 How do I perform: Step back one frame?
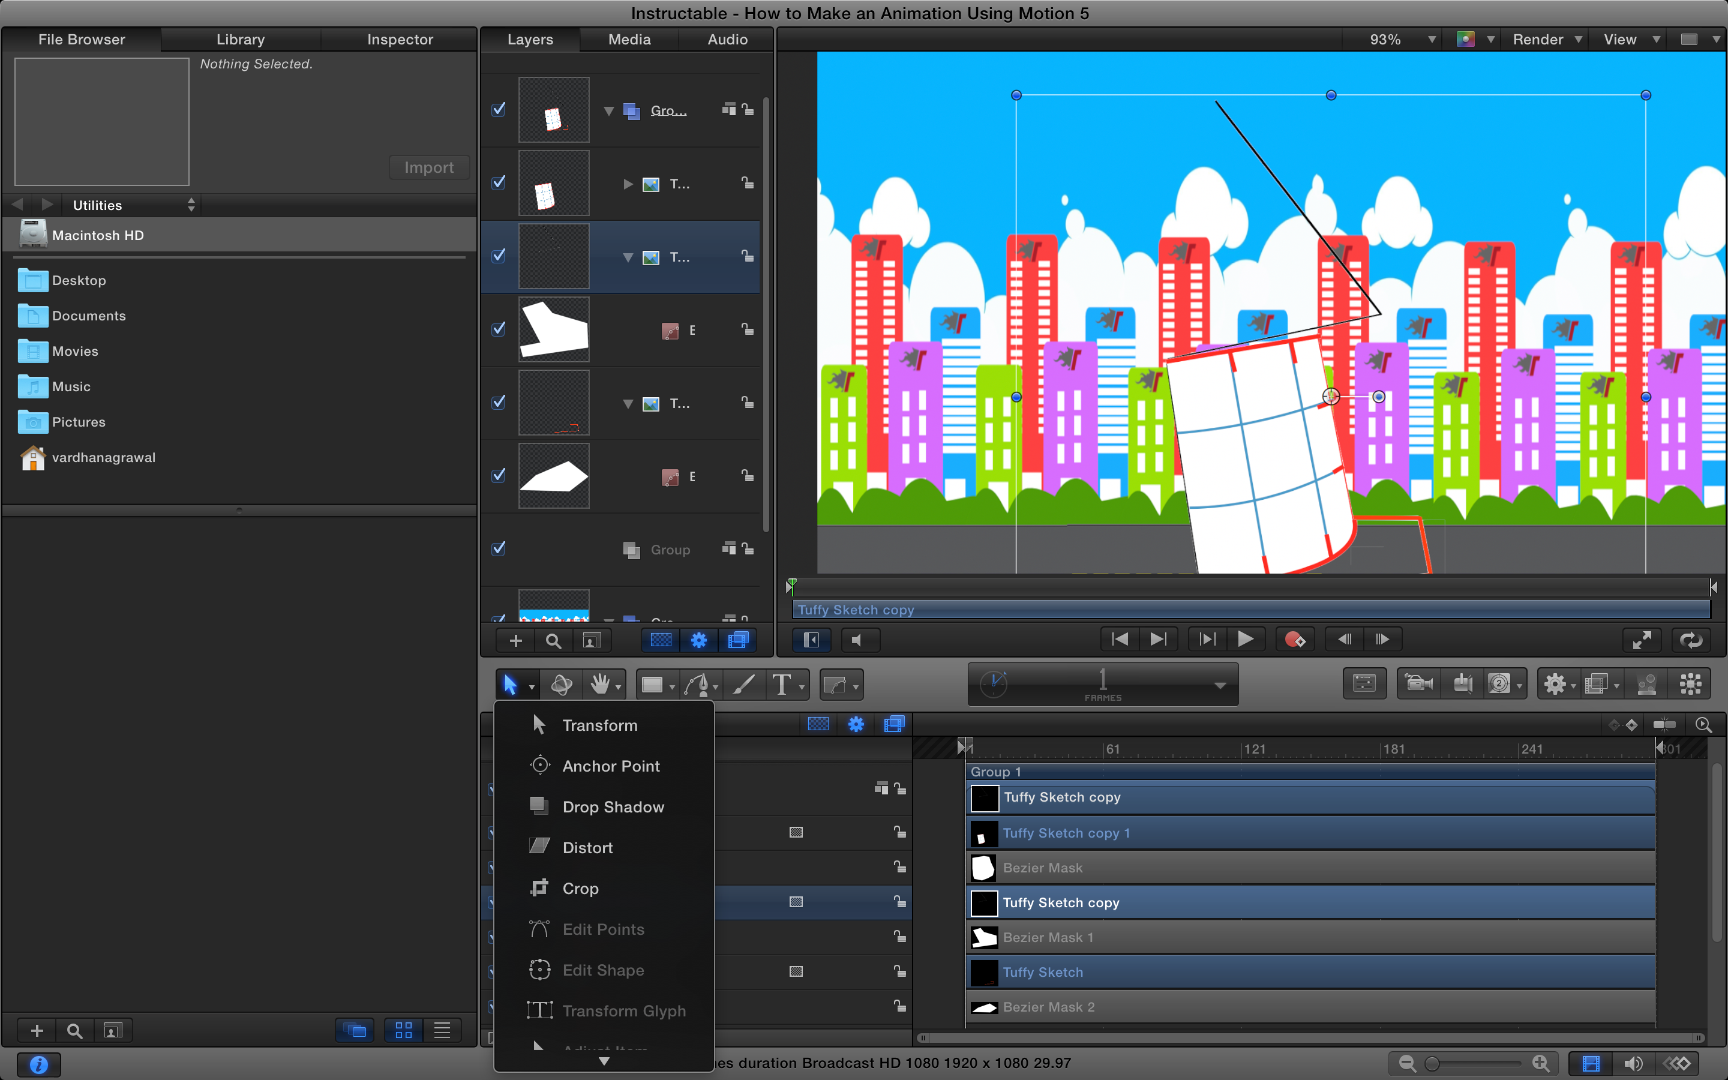pos(1345,639)
